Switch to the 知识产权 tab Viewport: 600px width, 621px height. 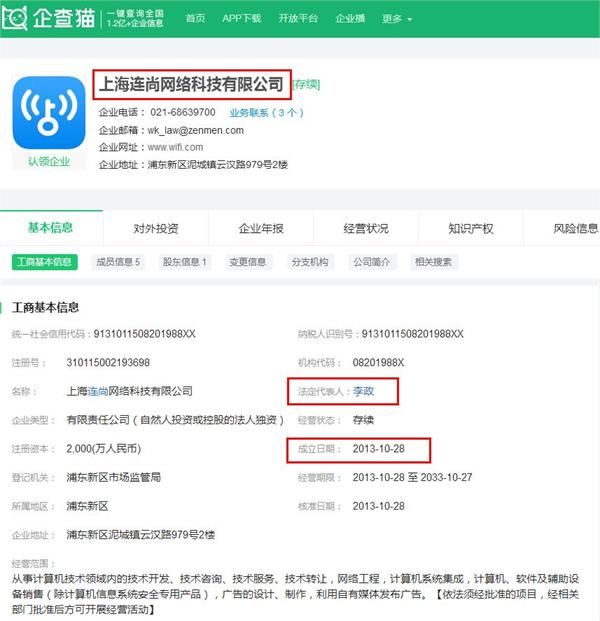click(470, 229)
